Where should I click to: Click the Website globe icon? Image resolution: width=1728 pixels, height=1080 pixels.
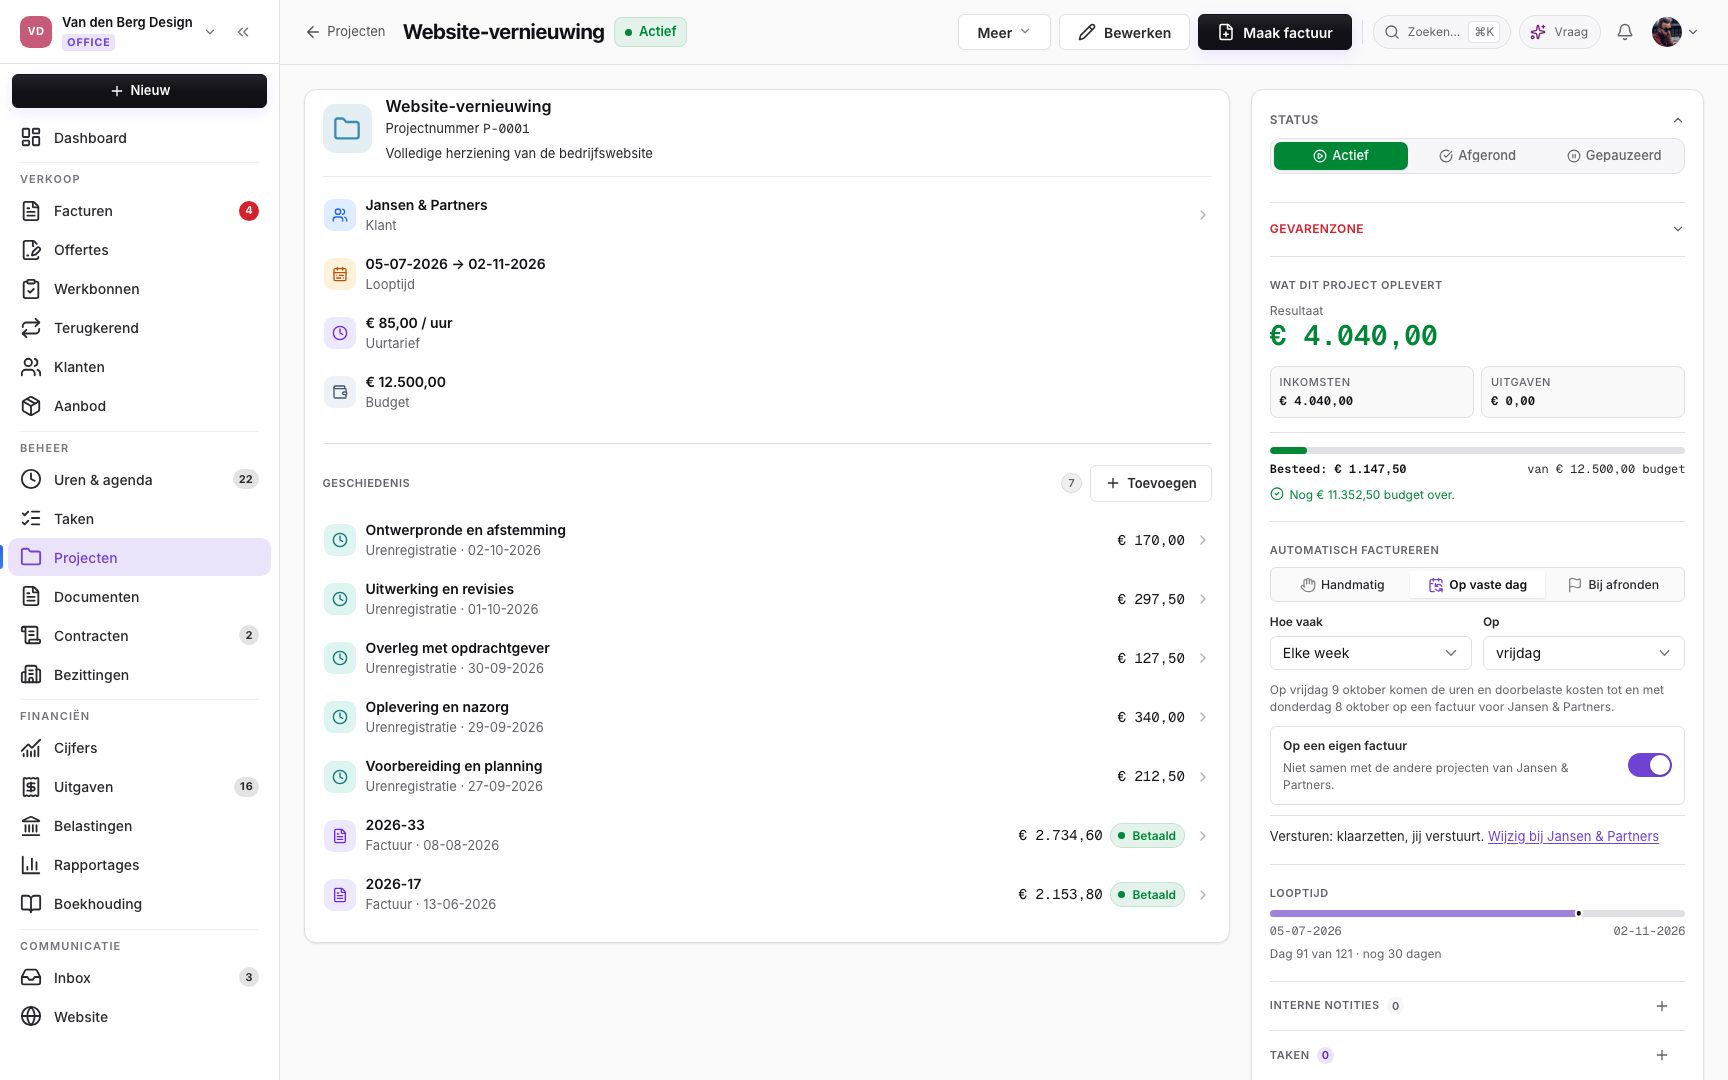pos(31,1017)
